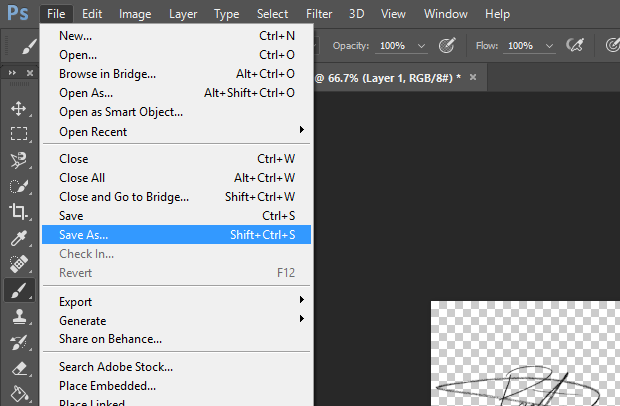Expand Export submenu

(302, 300)
